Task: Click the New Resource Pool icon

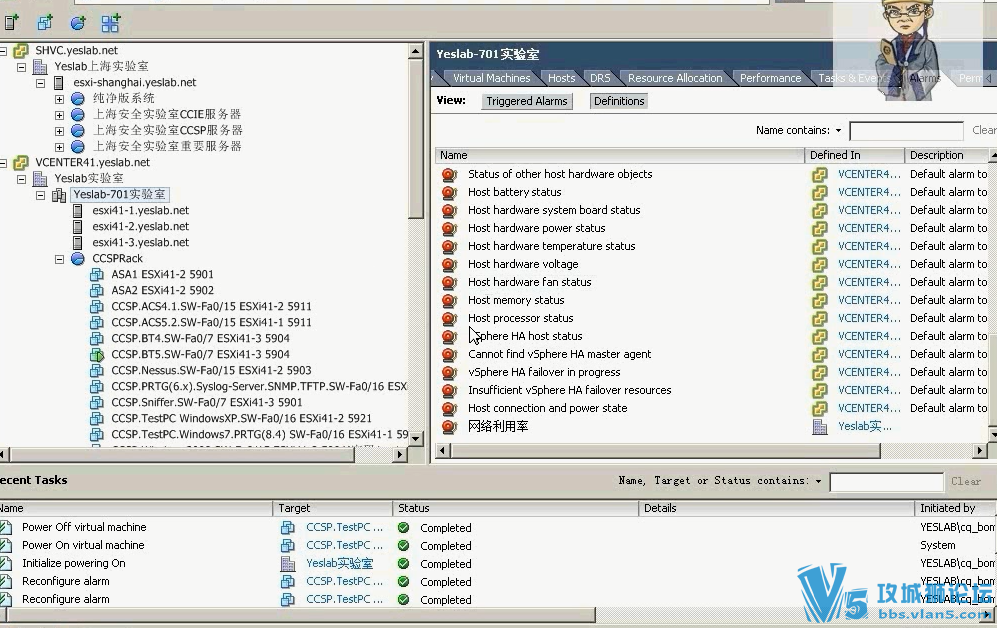Action: click(x=77, y=21)
